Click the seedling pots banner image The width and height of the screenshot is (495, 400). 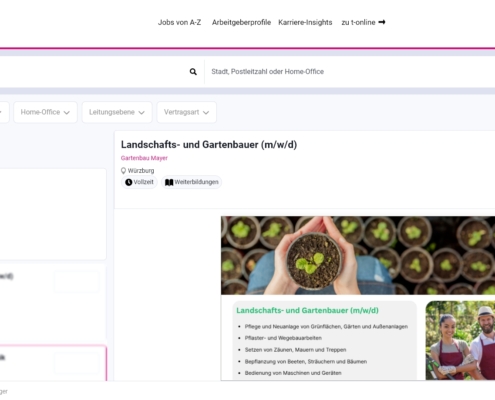(358, 255)
